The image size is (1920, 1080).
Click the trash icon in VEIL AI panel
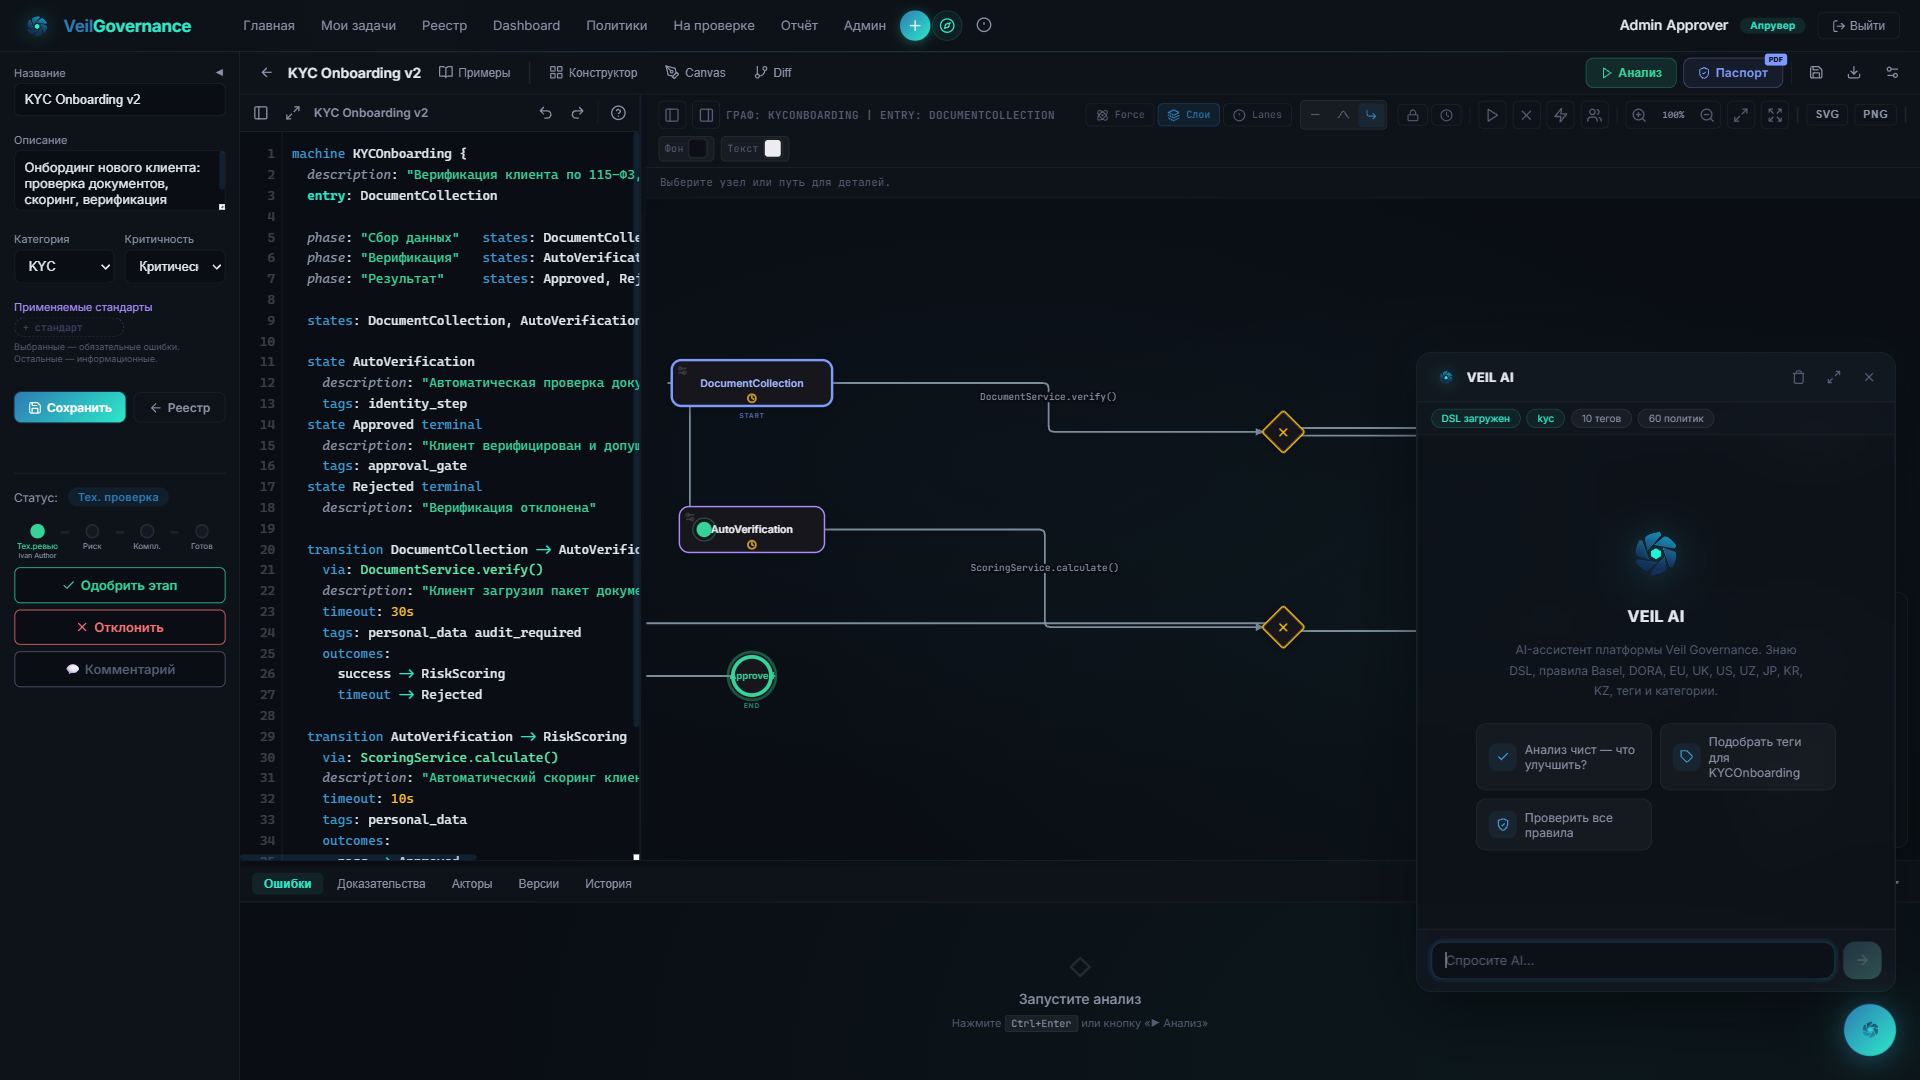[1798, 377]
